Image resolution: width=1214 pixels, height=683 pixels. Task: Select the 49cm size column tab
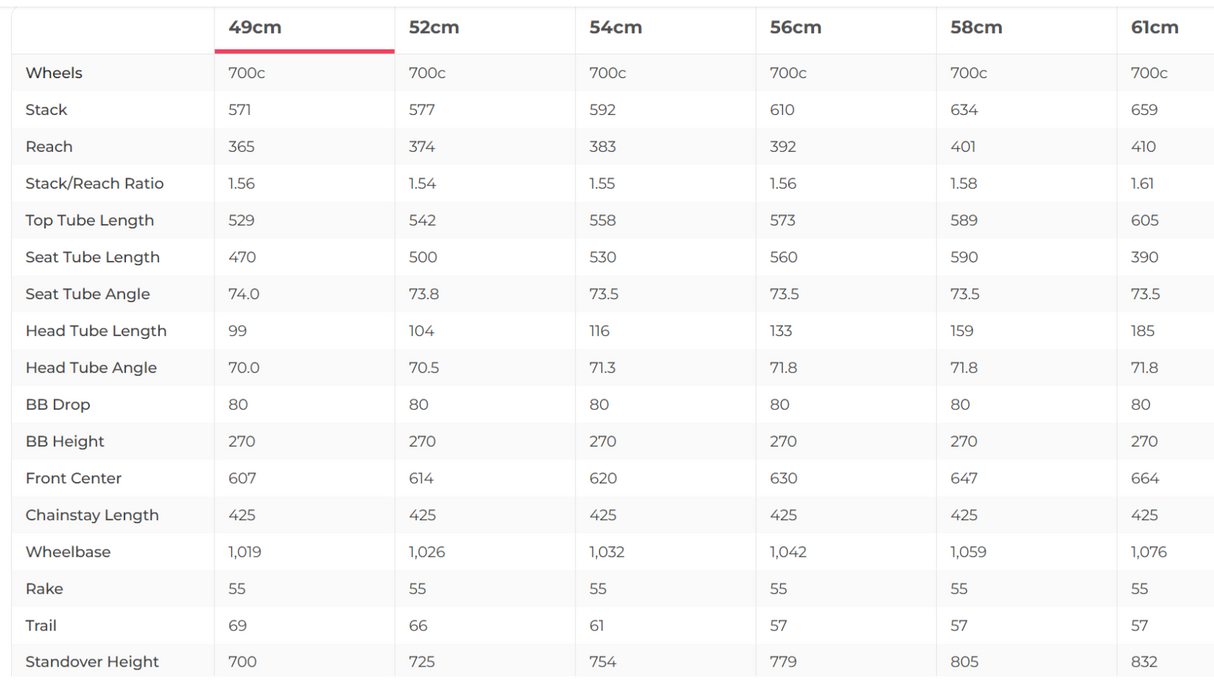click(x=255, y=28)
